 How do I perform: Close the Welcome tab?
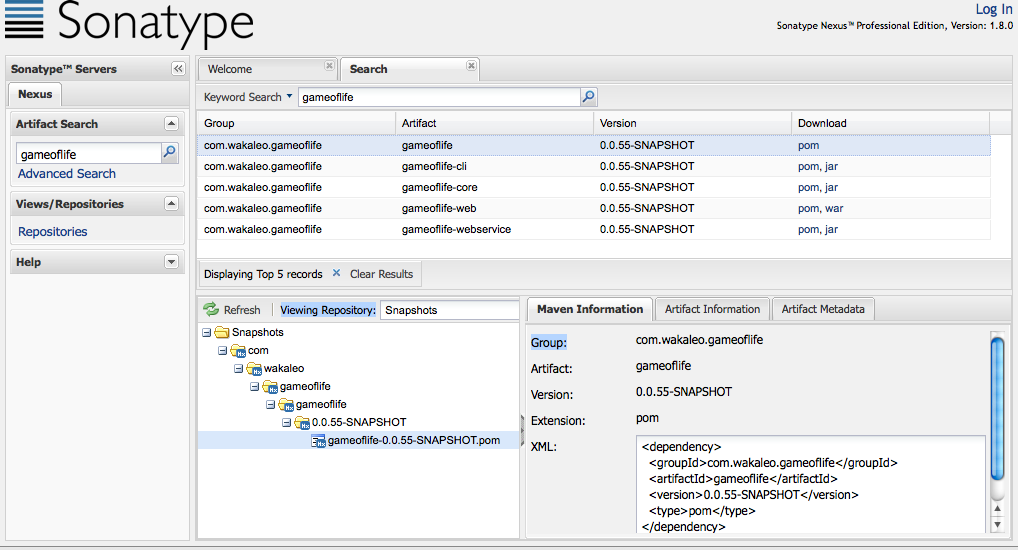coord(329,66)
